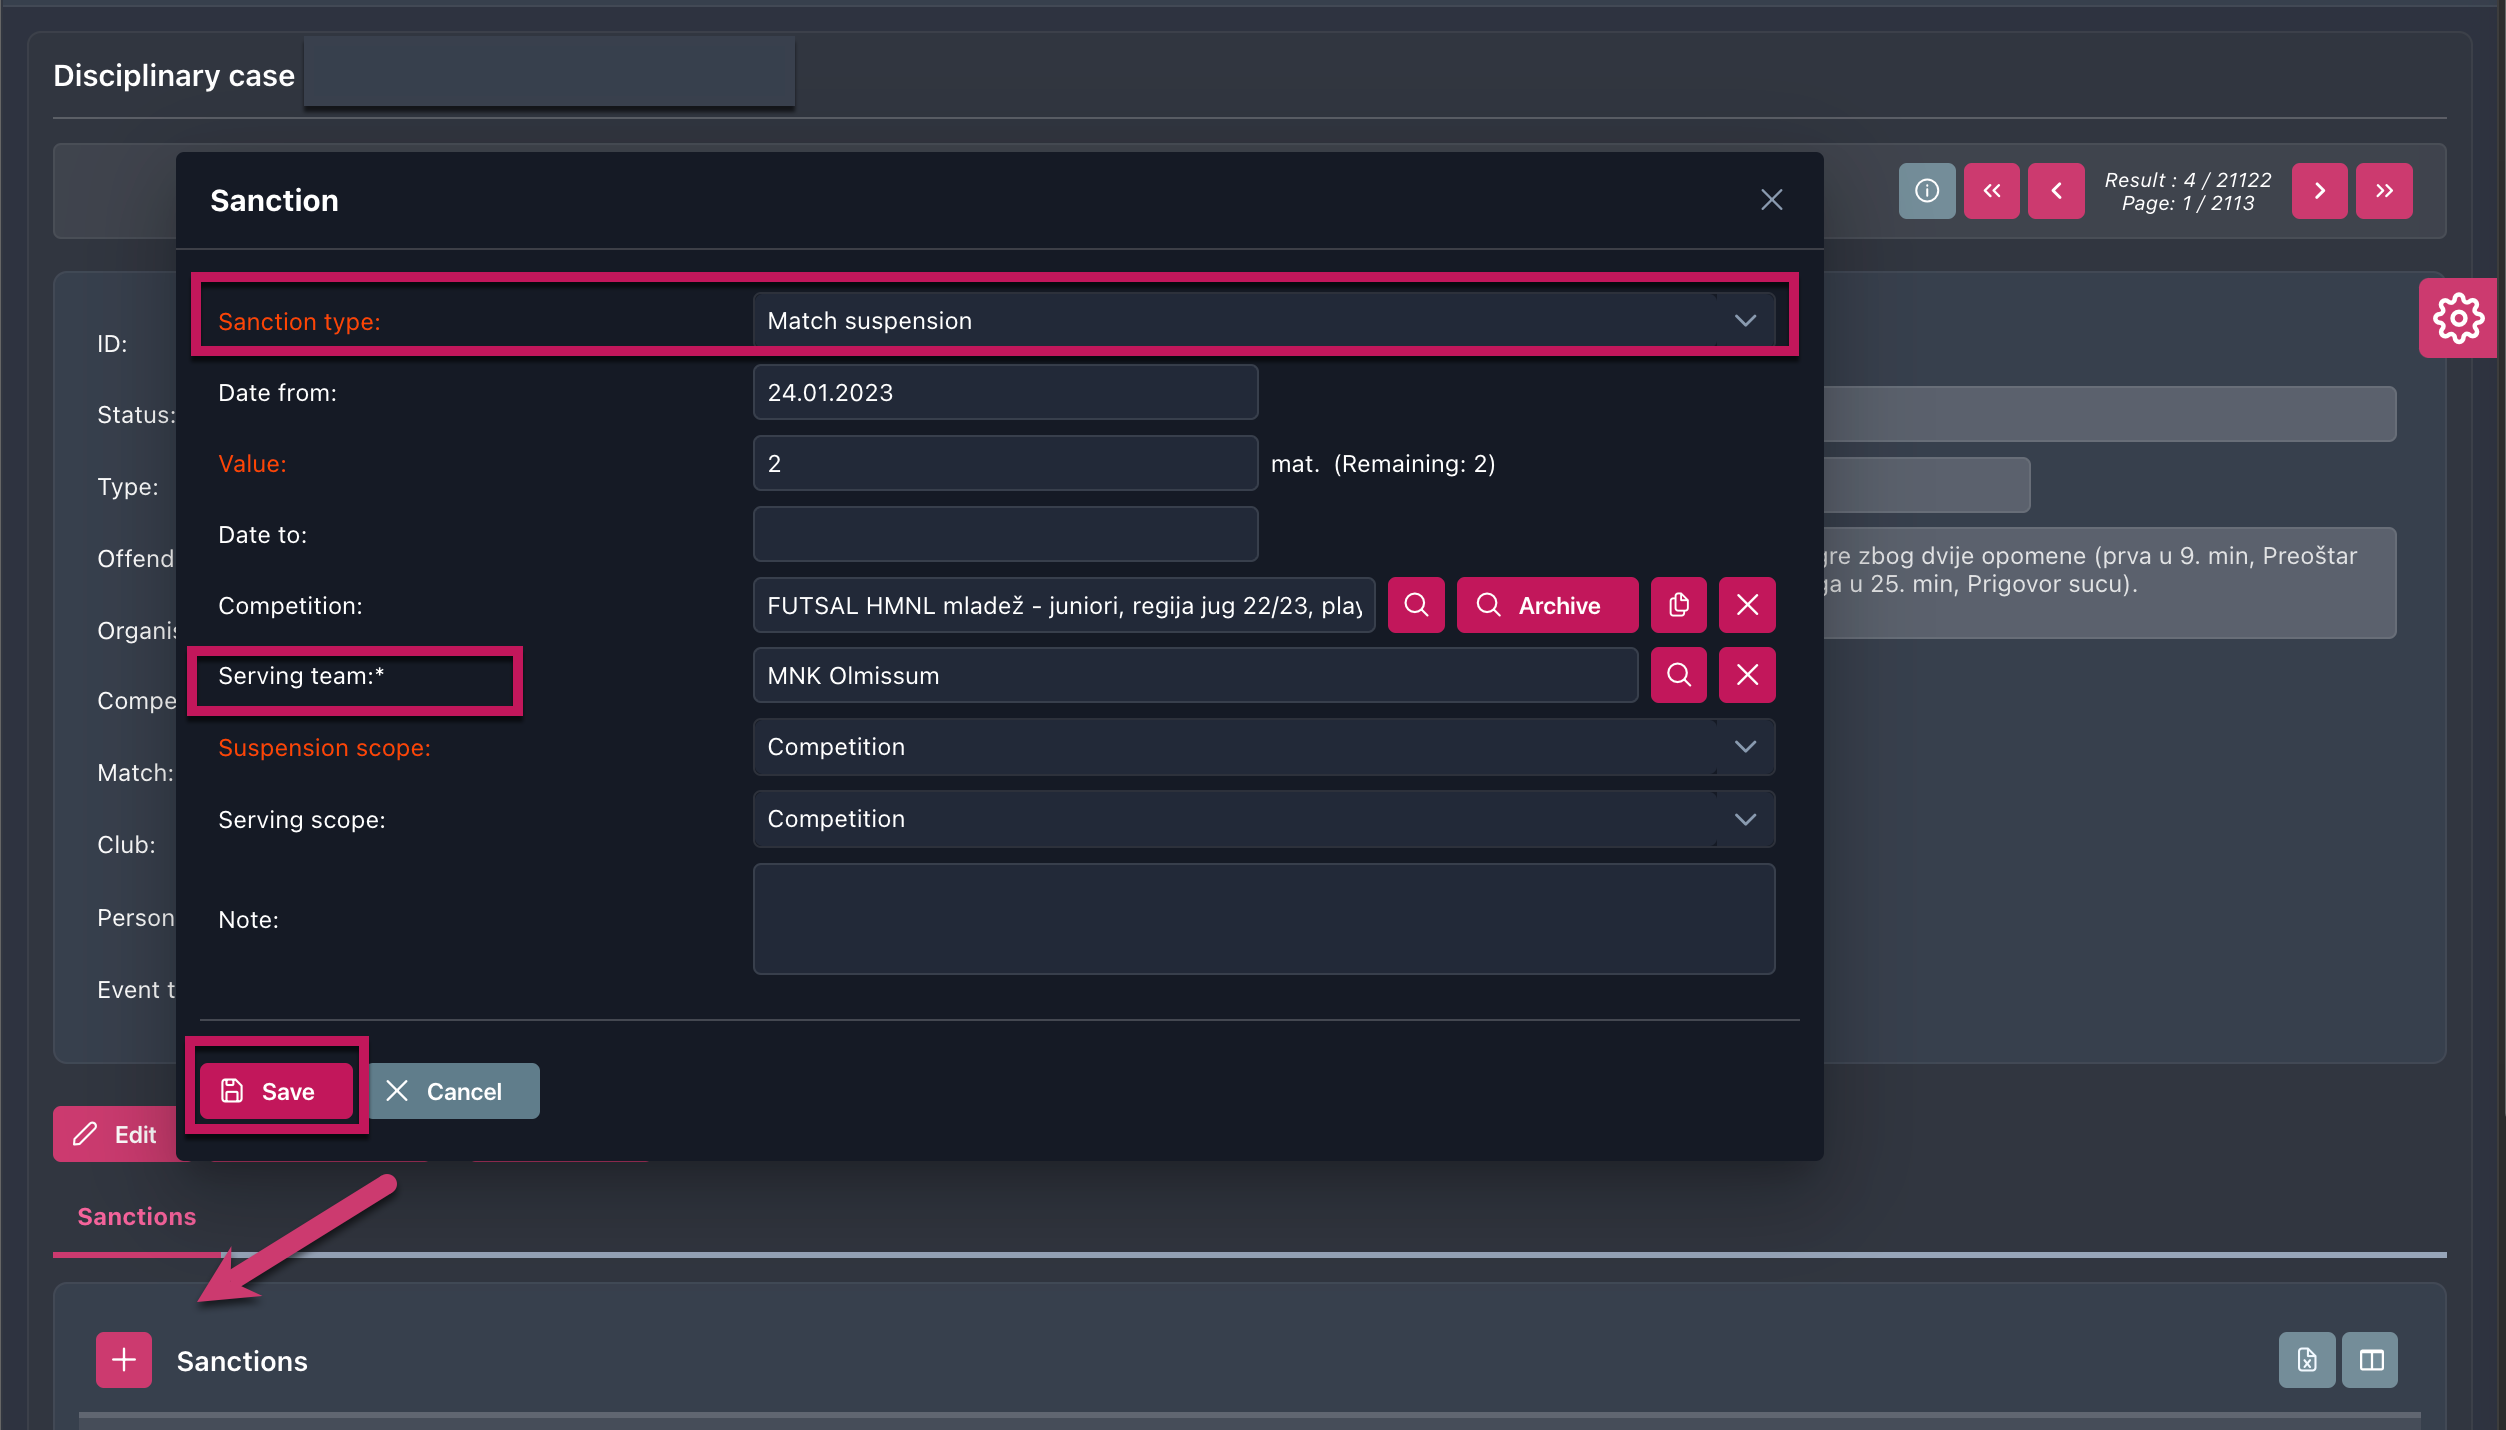The height and width of the screenshot is (1430, 2506).
Task: Open the settings gear panel
Action: coord(2457,318)
